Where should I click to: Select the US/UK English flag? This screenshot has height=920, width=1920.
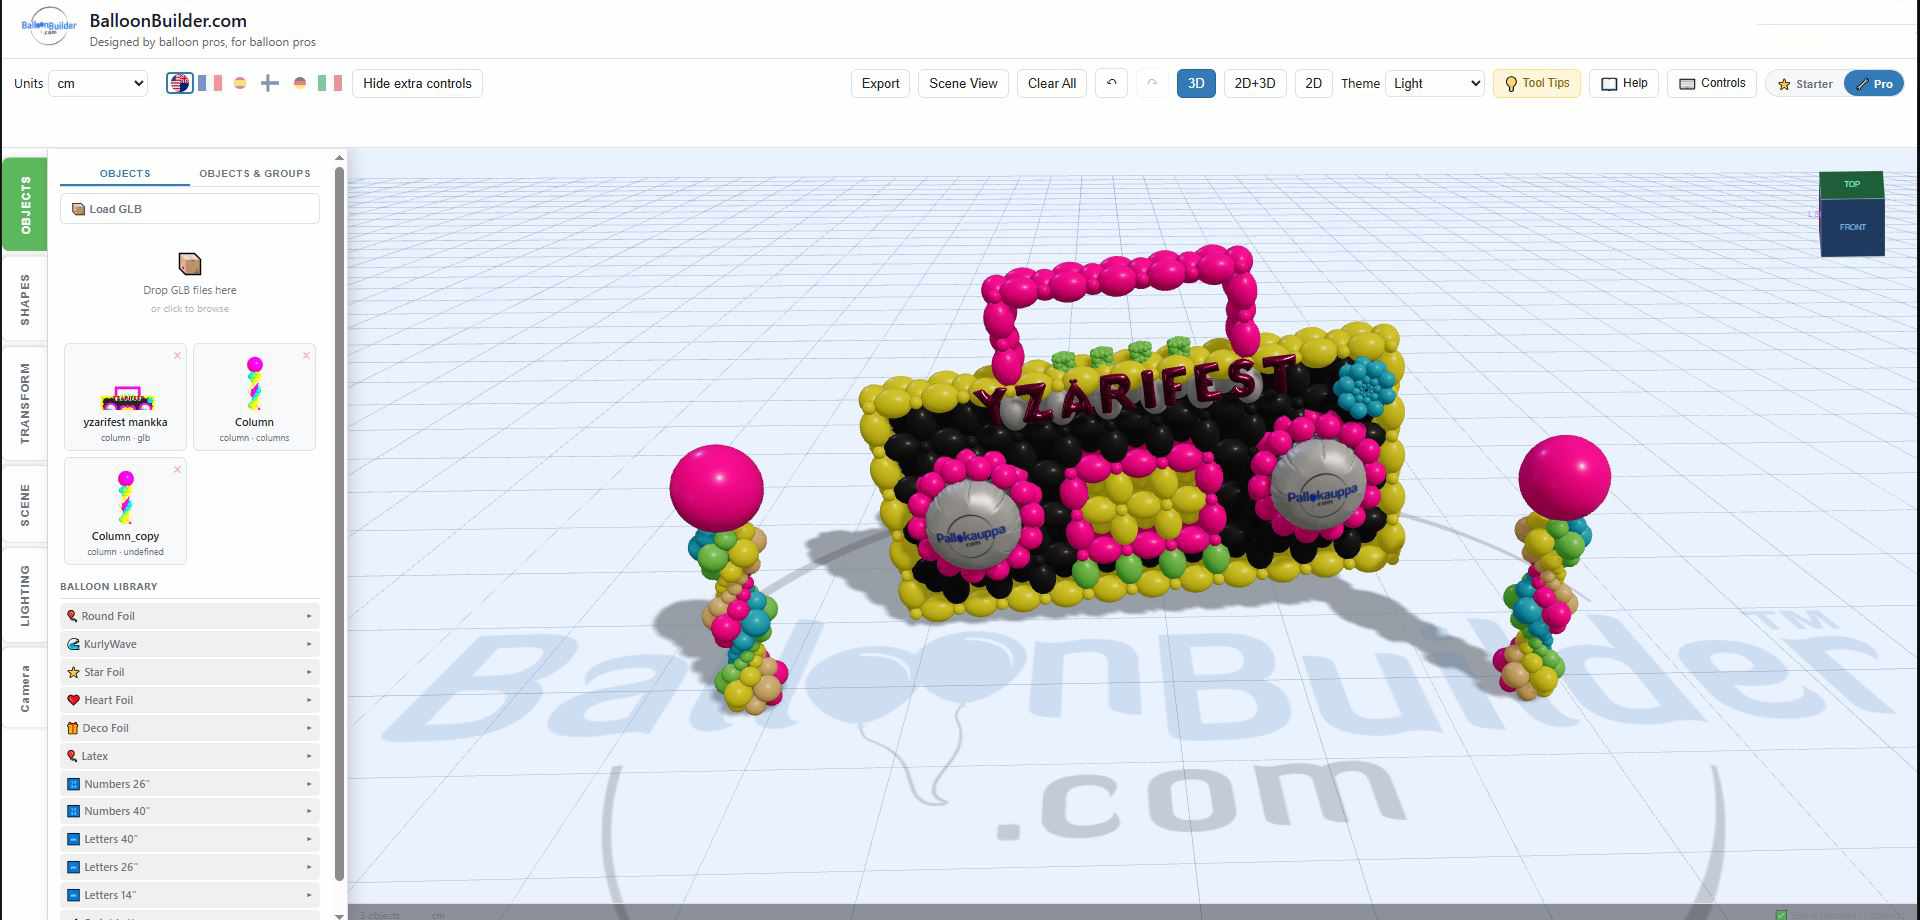coord(179,83)
